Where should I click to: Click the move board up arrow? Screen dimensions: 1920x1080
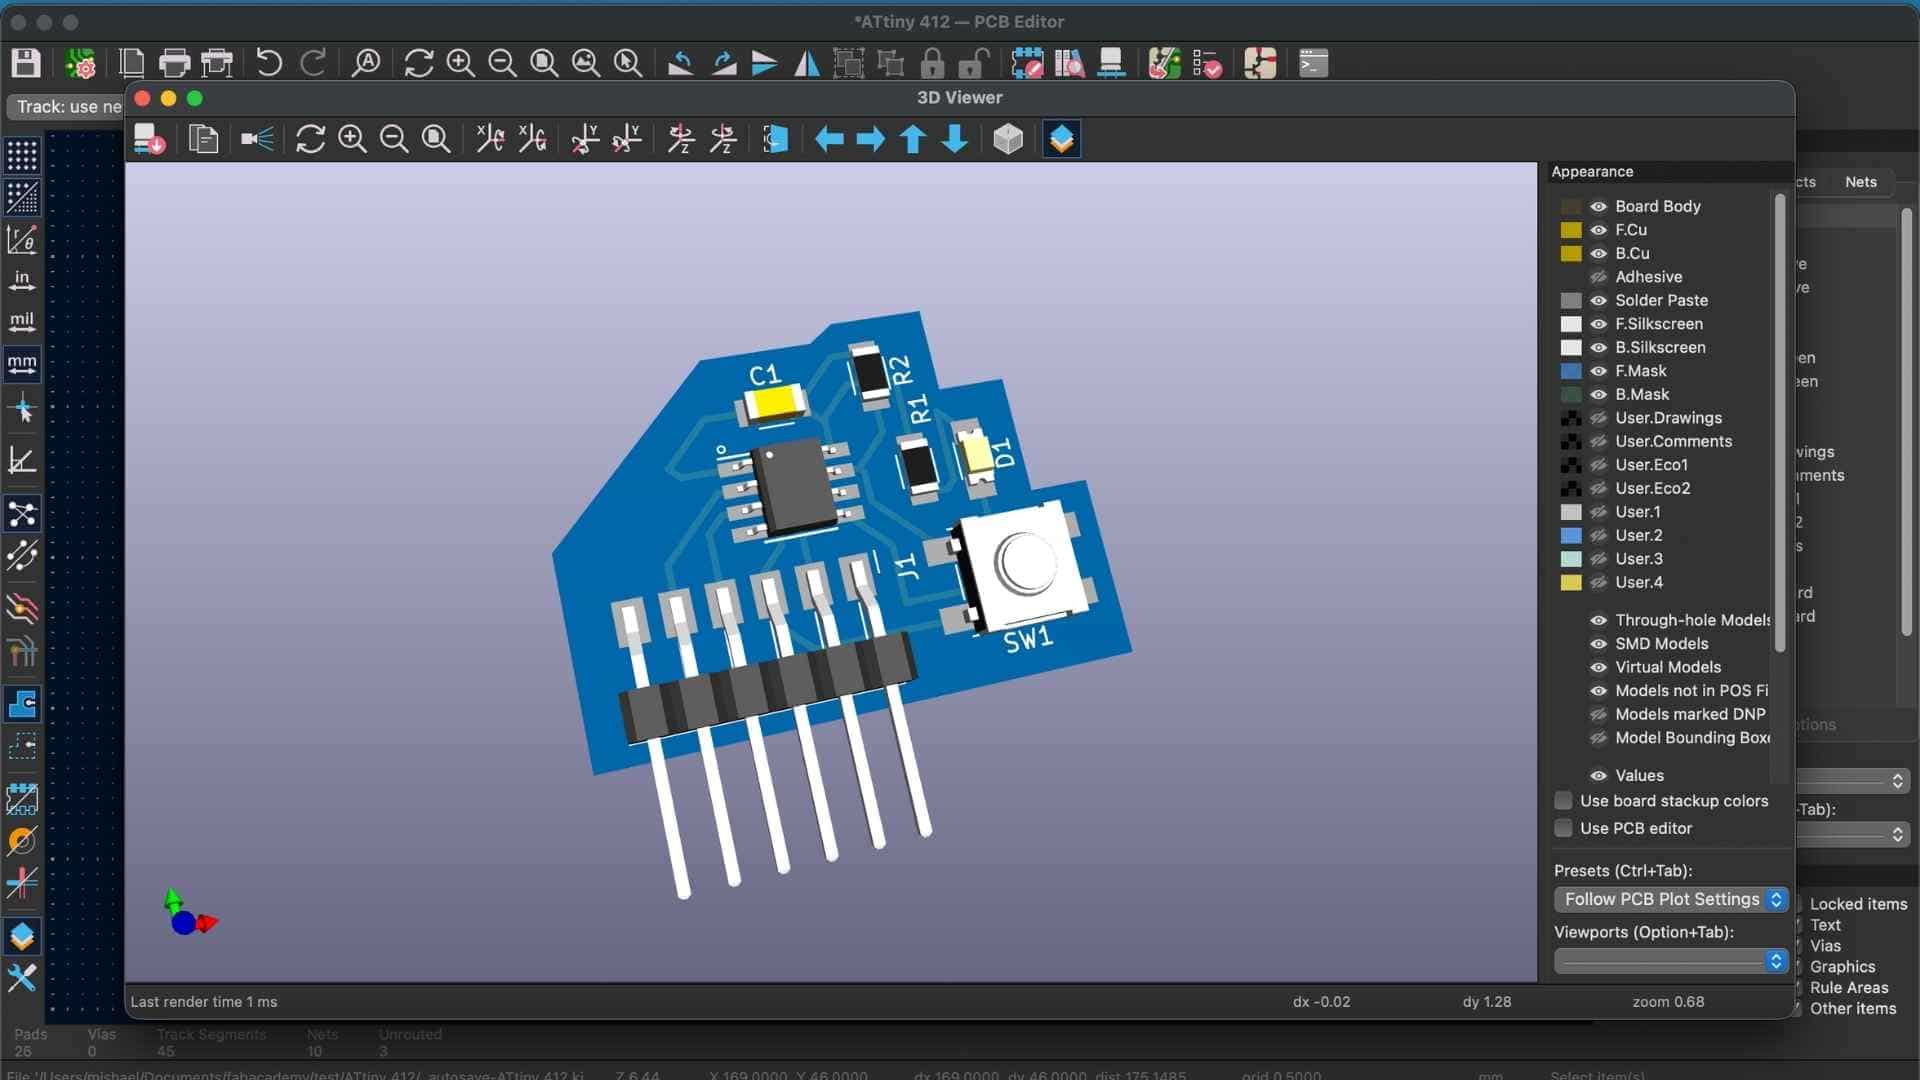[x=912, y=139]
